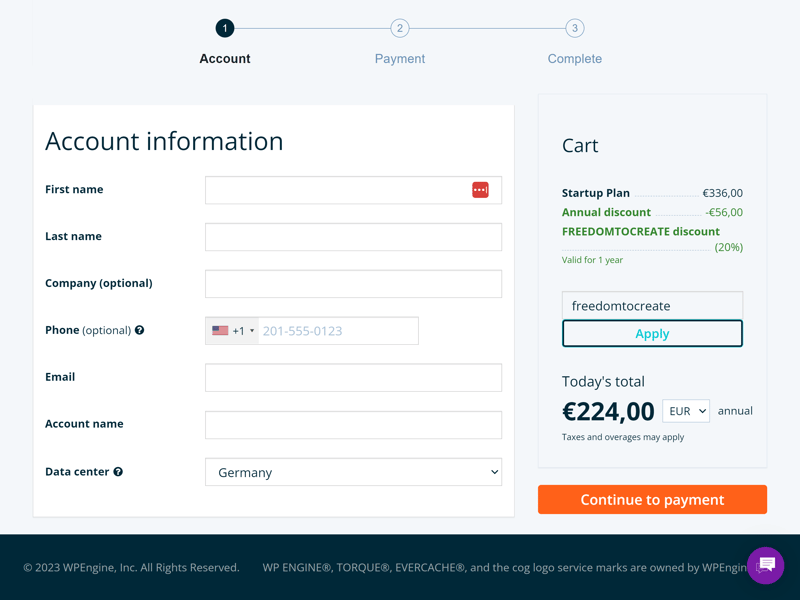Screen dimensions: 800x600
Task: Focus the Last name input field
Action: (x=353, y=237)
